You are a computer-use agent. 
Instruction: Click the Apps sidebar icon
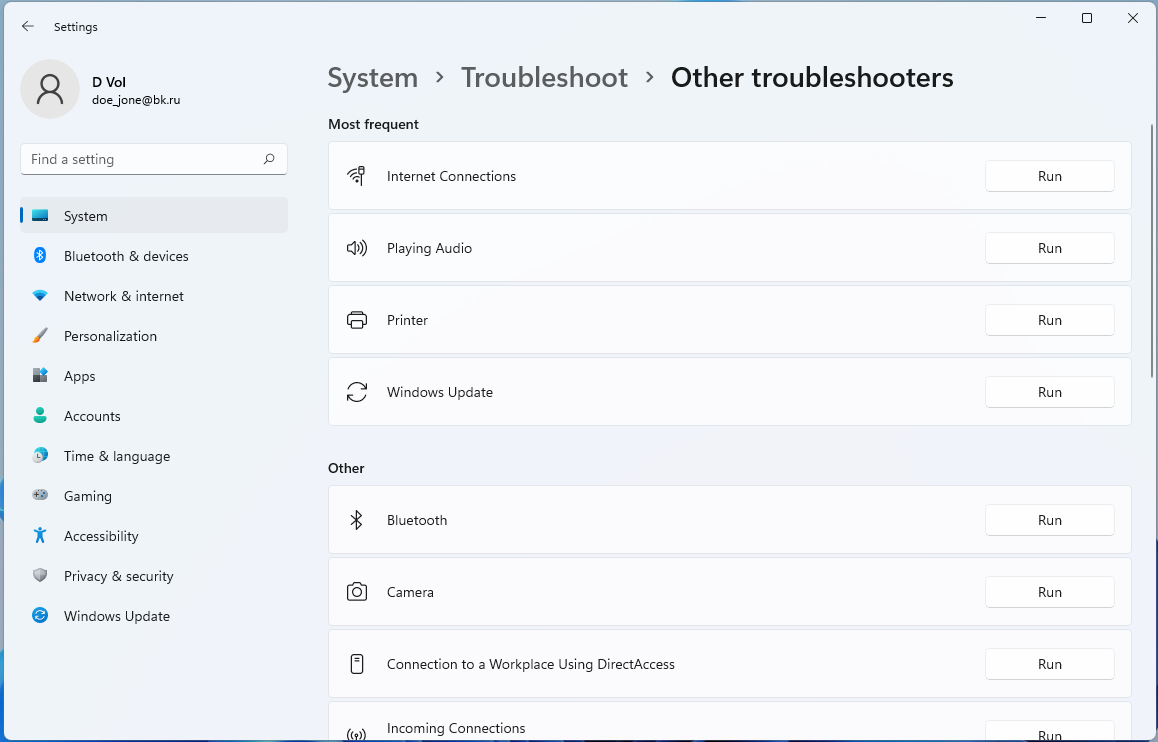(x=40, y=376)
